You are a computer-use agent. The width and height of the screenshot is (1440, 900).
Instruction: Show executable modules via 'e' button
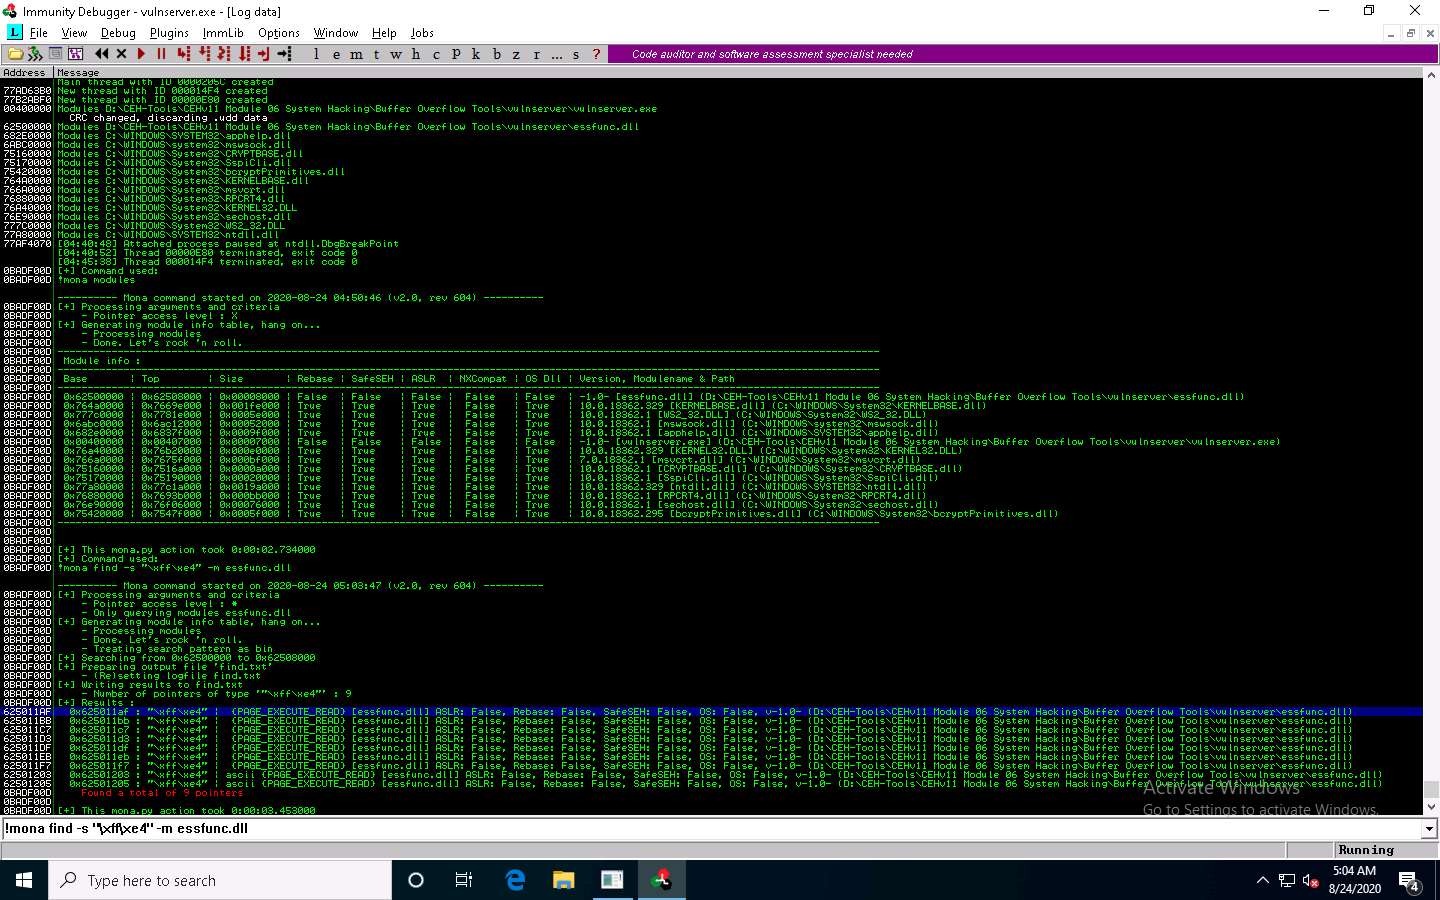click(336, 54)
